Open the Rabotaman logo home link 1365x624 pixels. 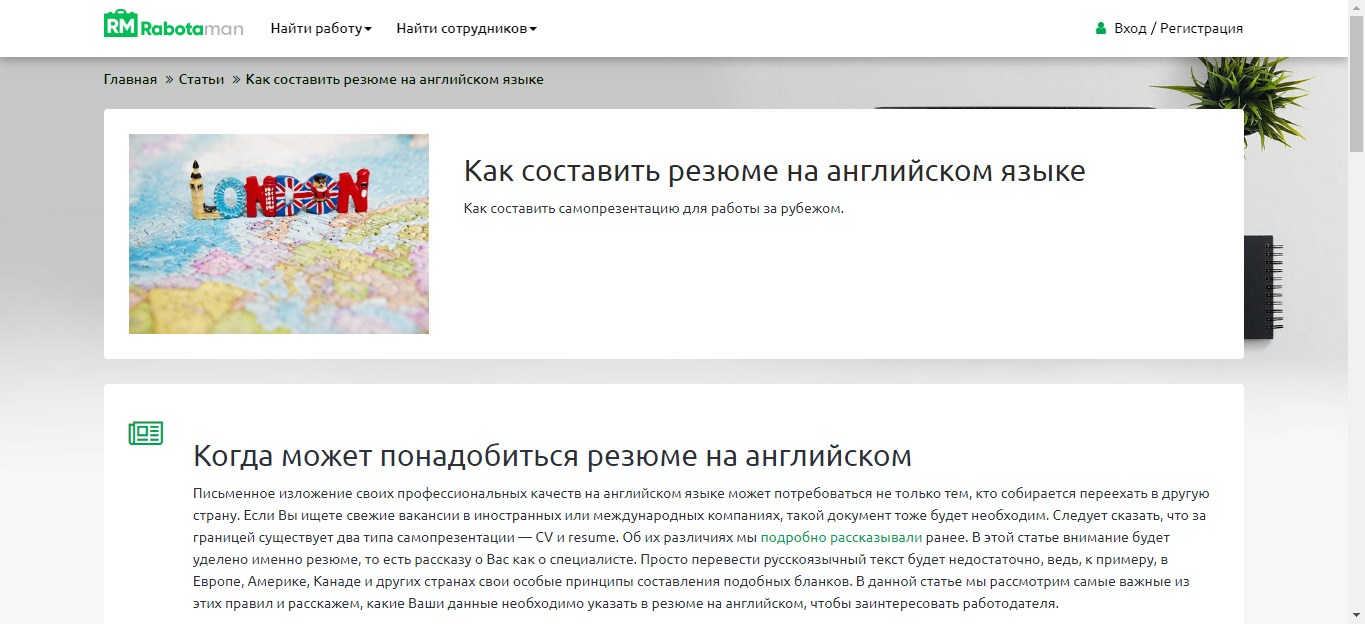click(174, 25)
